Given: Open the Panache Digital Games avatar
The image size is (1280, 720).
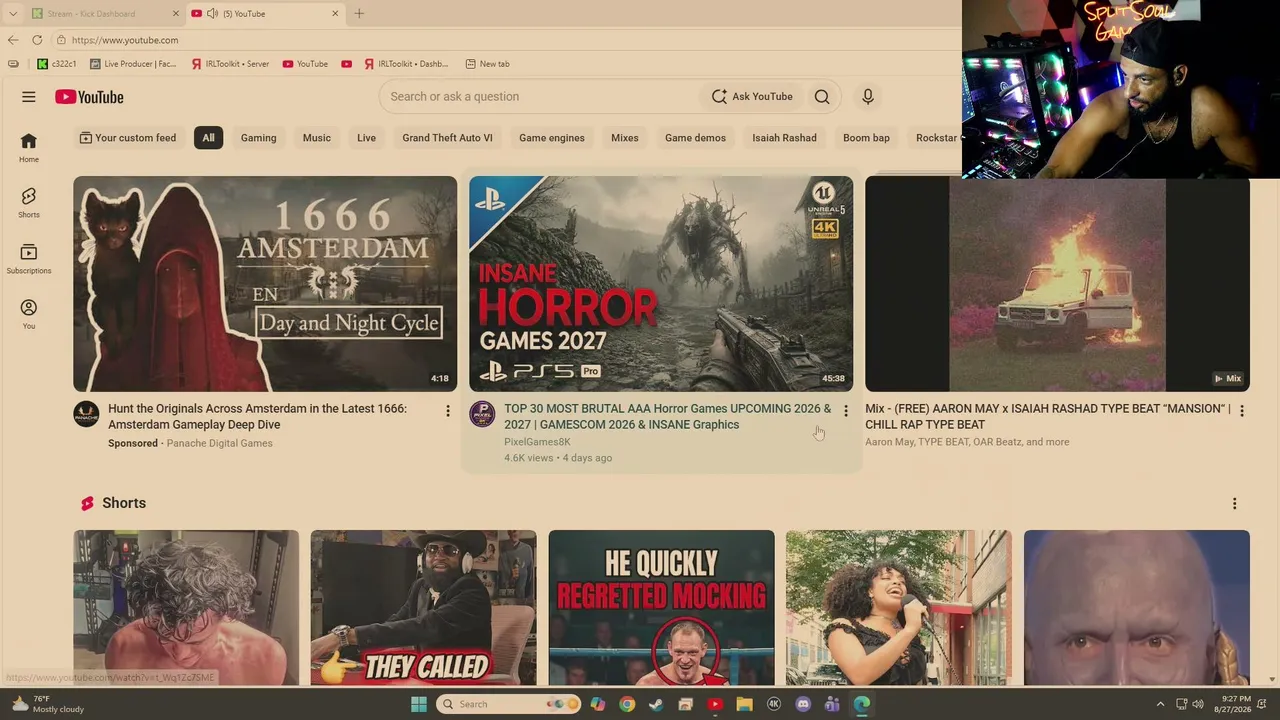Looking at the screenshot, I should point(86,414).
